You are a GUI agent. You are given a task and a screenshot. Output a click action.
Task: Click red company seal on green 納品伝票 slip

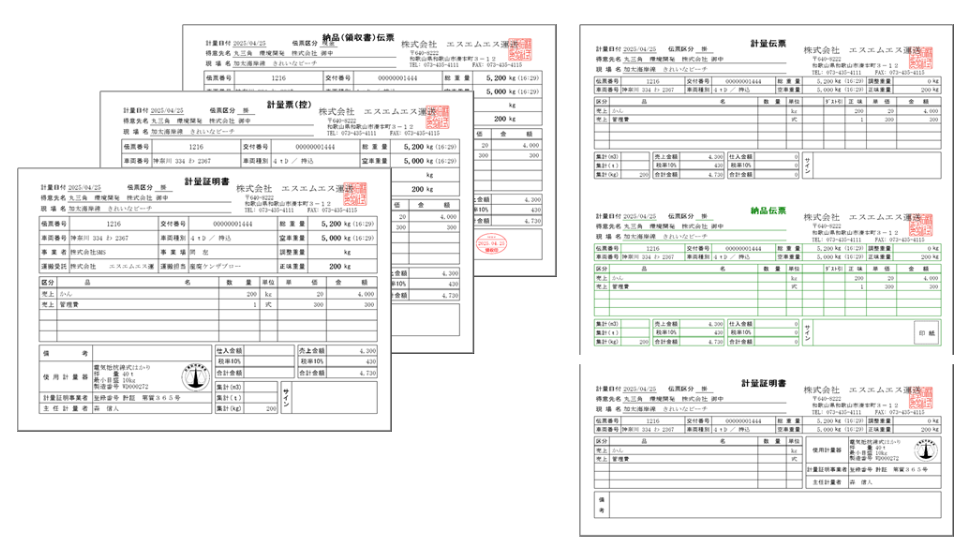tap(921, 225)
